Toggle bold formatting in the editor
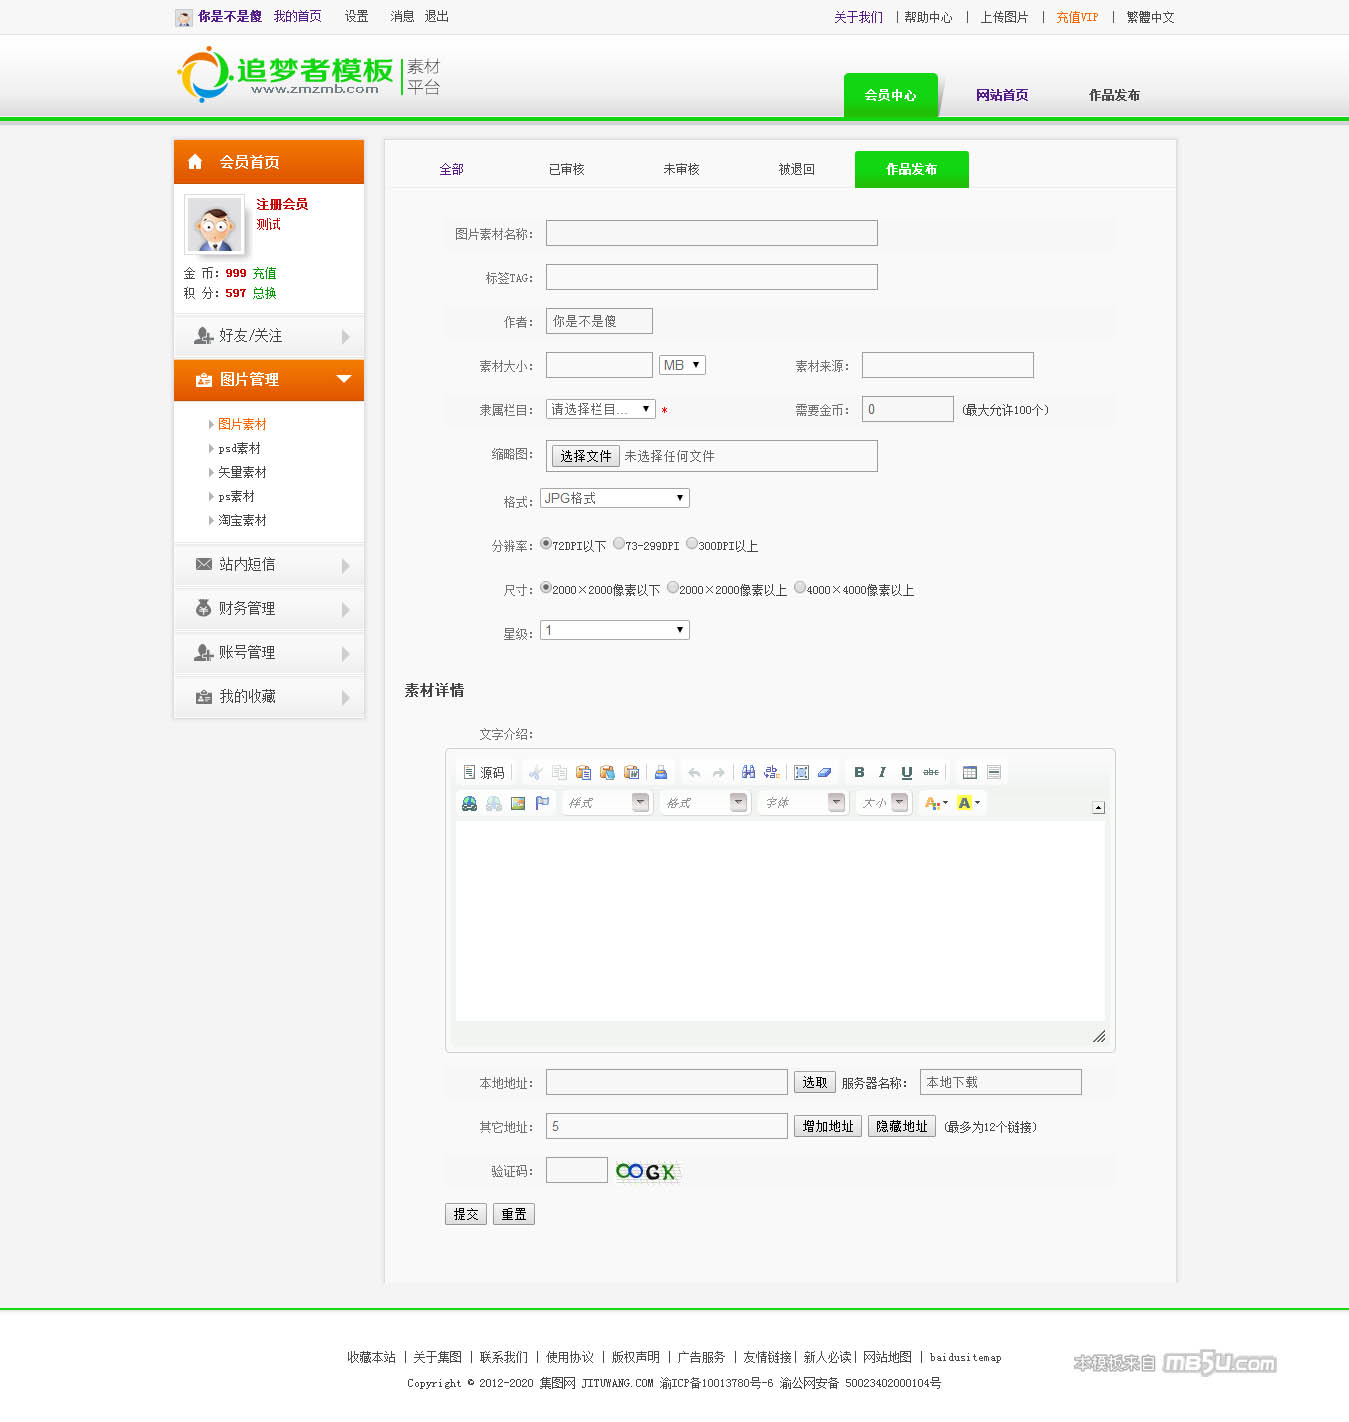Viewport: 1349px width, 1422px height. [859, 772]
